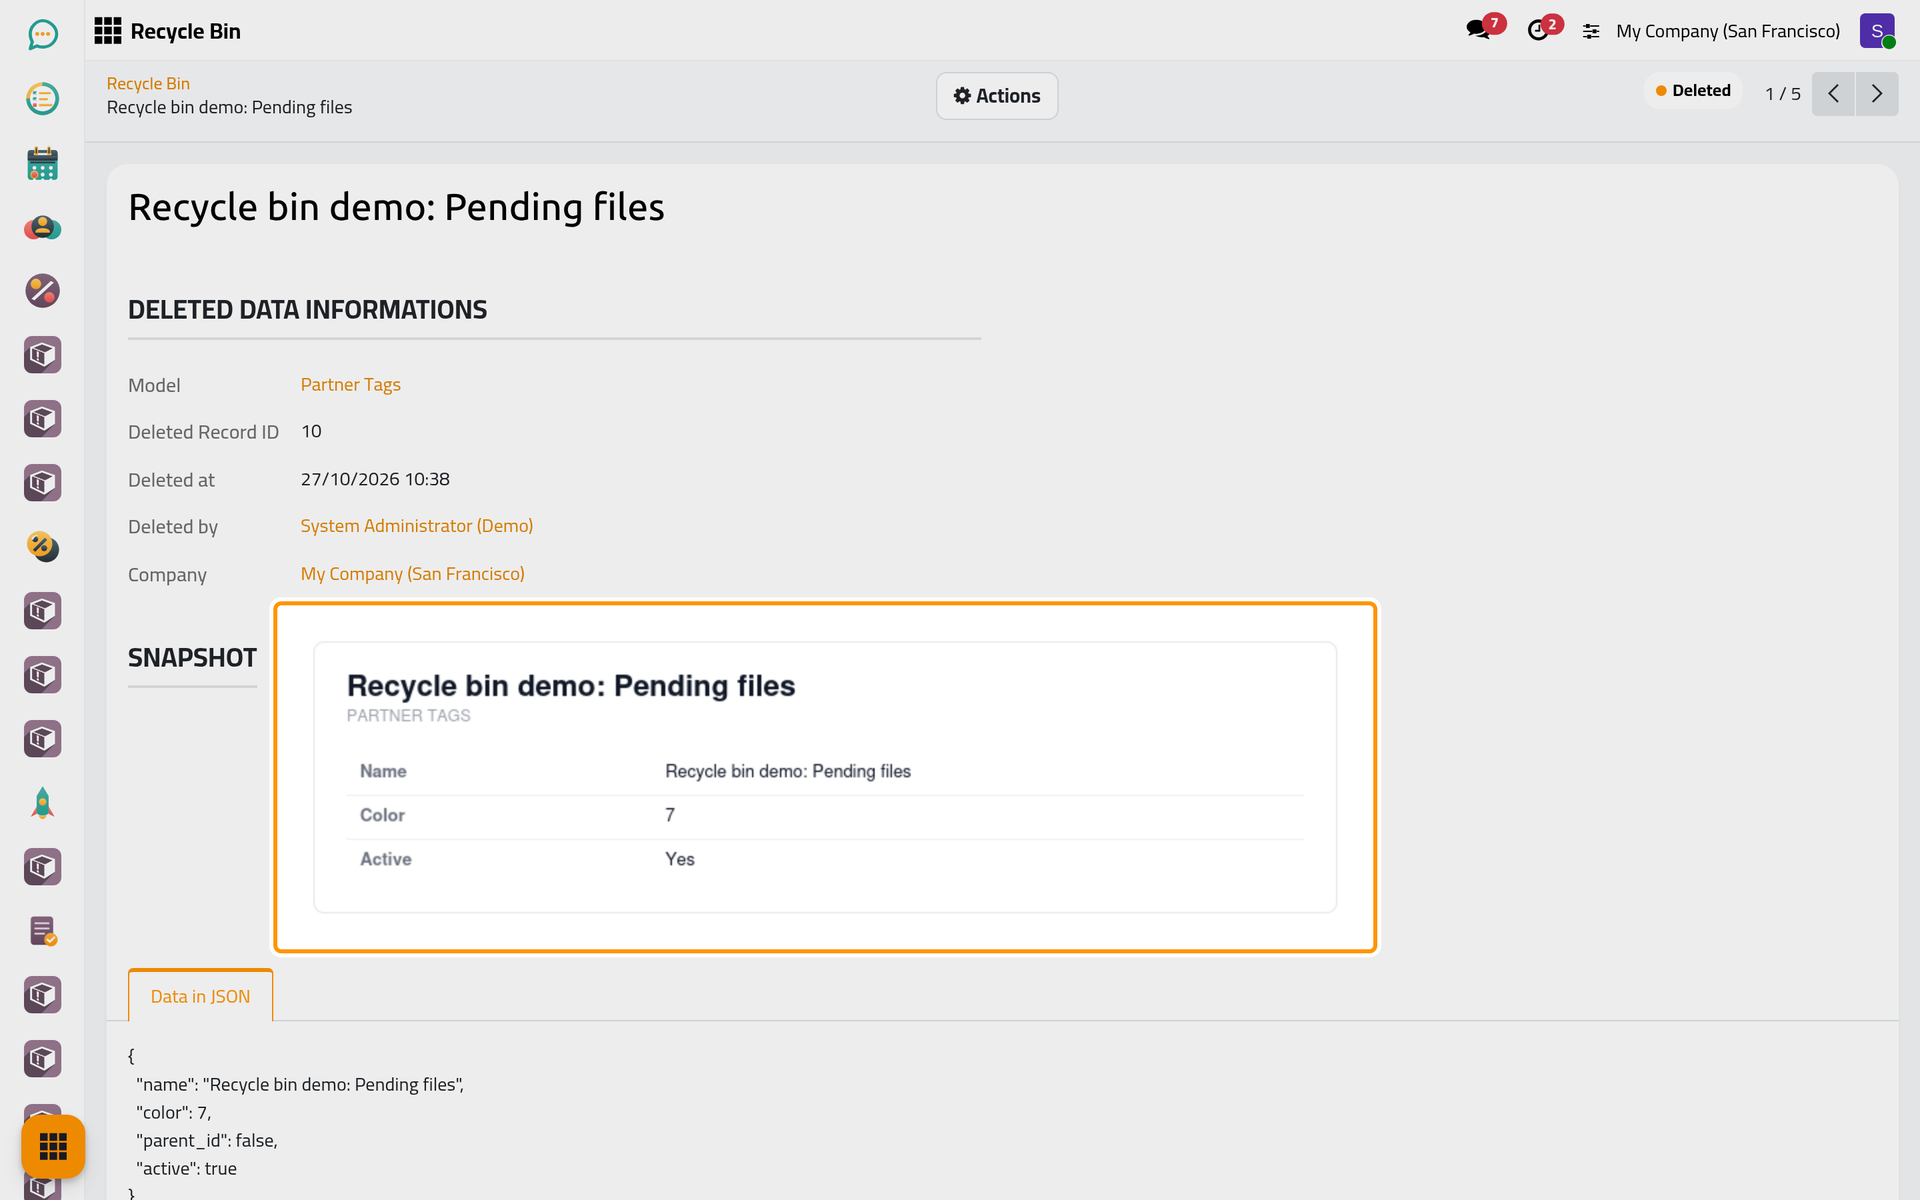This screenshot has width=1920, height=1200.
Task: Click the orange apps grid floating button
Action: point(53,1146)
